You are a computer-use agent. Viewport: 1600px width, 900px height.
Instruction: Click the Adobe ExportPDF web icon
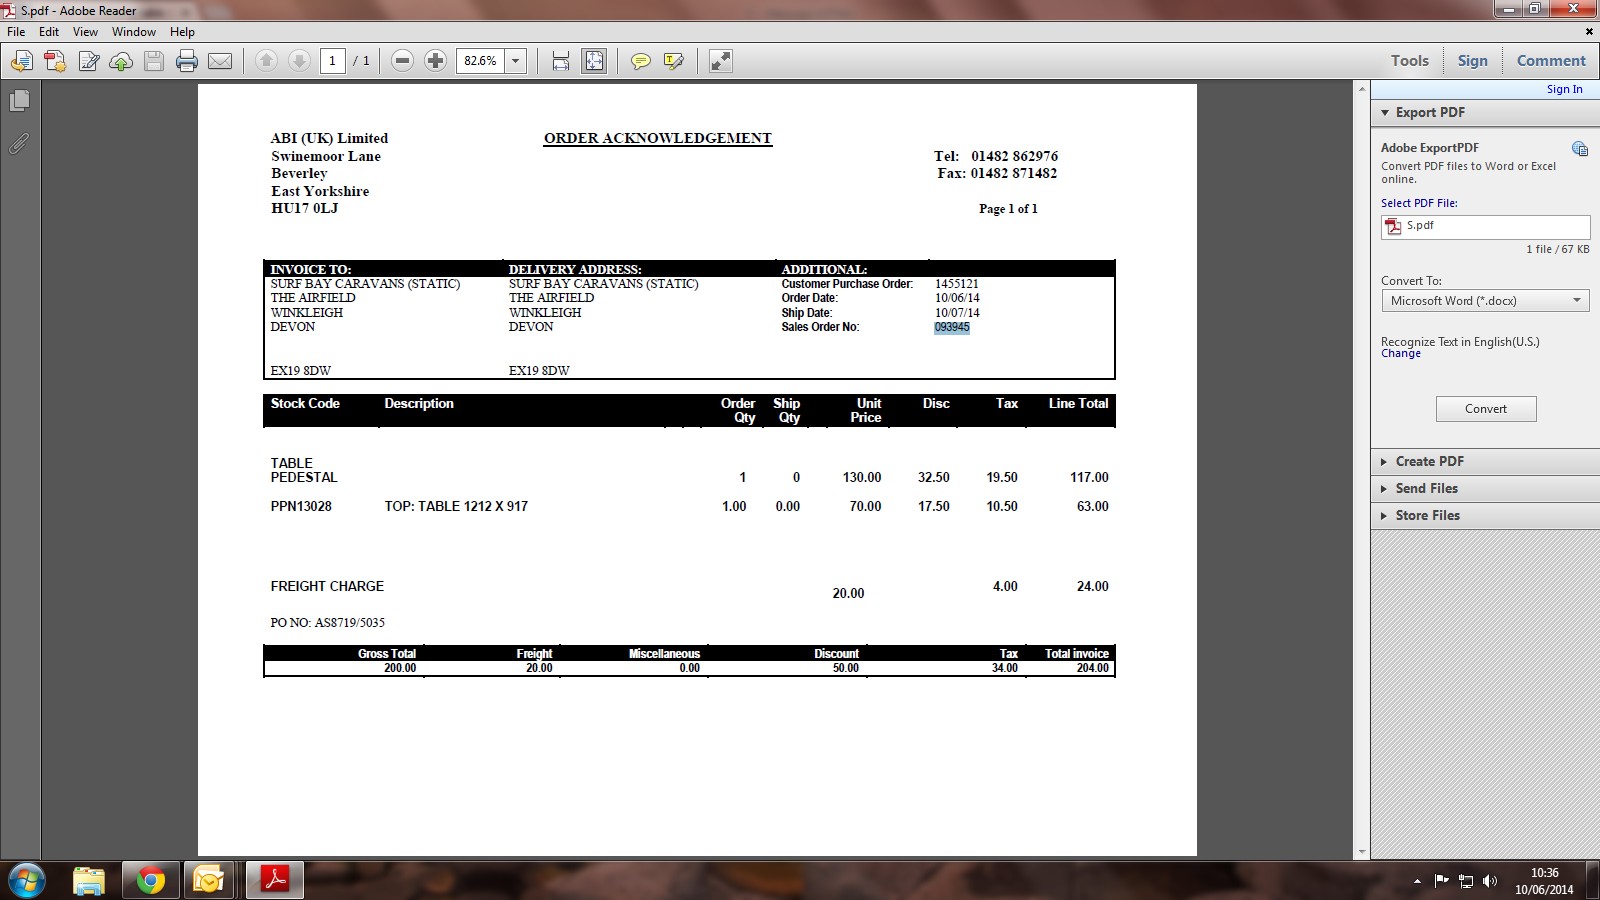click(x=1580, y=149)
